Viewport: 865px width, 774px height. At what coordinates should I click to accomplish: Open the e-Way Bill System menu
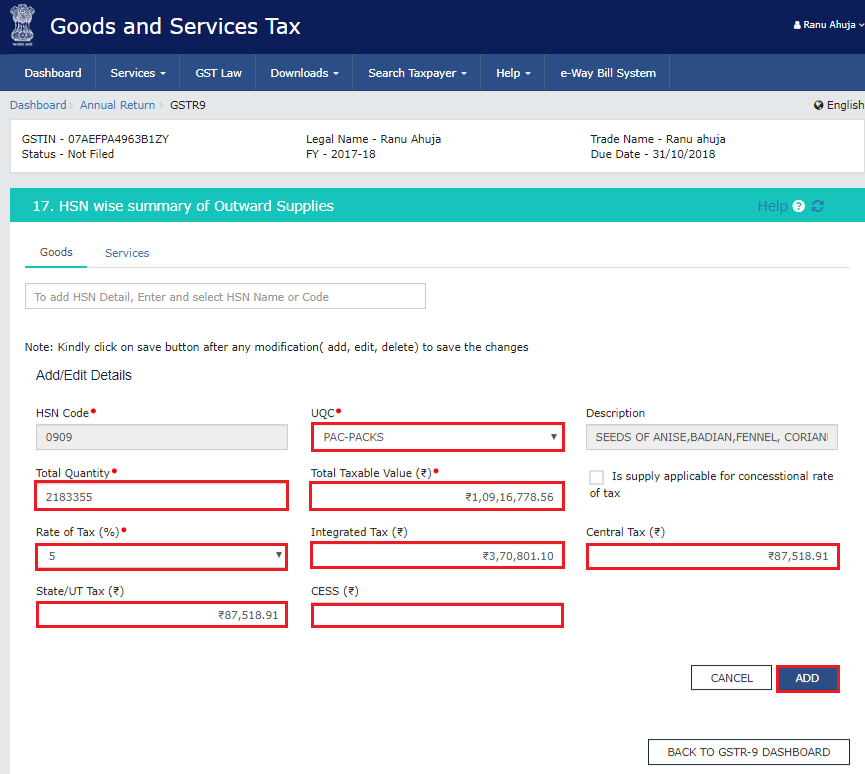[606, 72]
